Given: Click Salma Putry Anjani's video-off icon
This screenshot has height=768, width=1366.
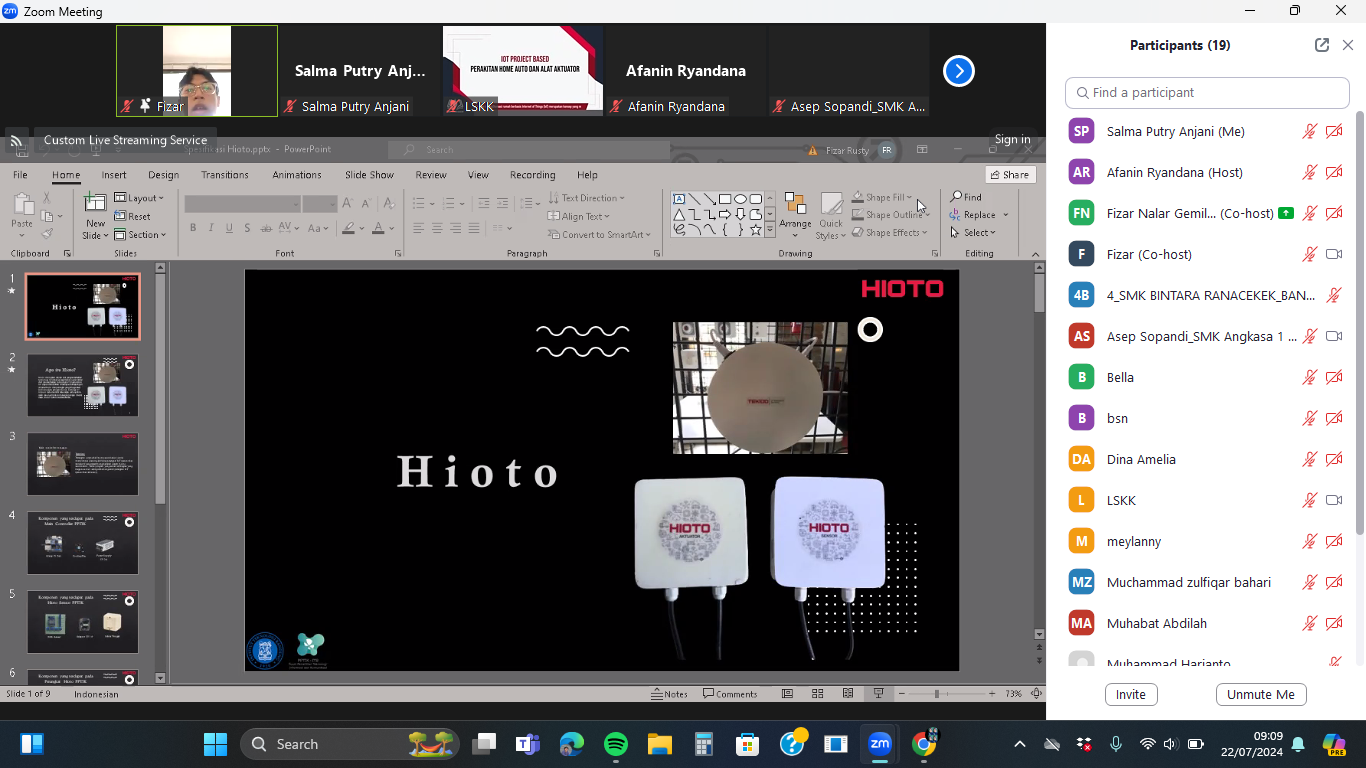Looking at the screenshot, I should click(1334, 131).
